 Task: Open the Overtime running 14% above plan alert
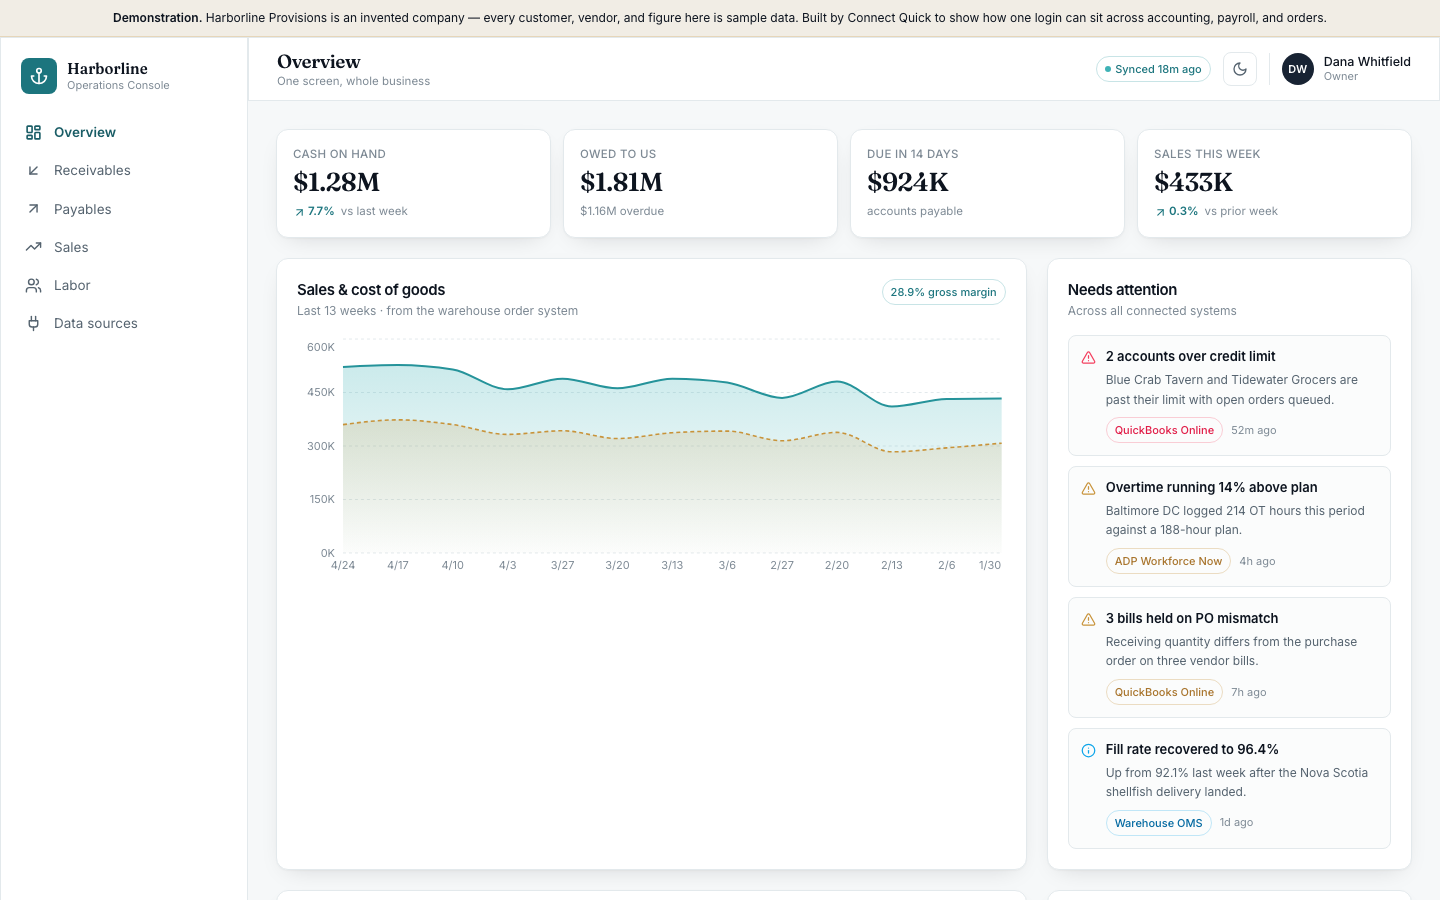[1229, 526]
